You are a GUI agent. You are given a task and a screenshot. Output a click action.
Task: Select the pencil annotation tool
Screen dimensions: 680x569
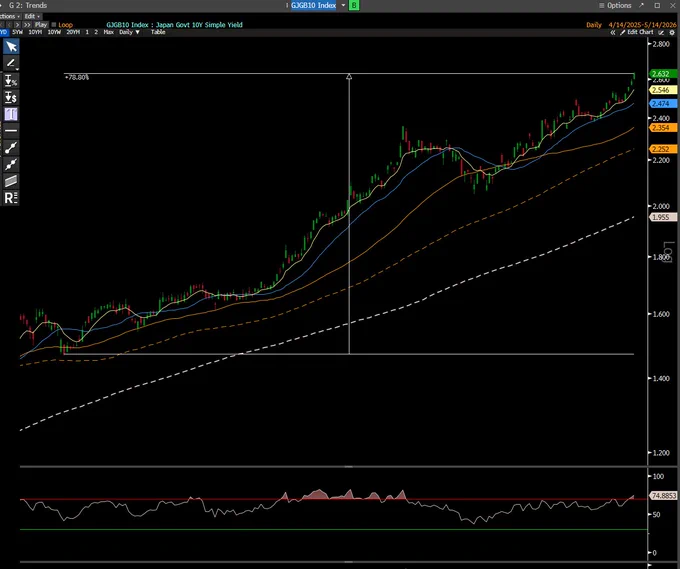(11, 63)
